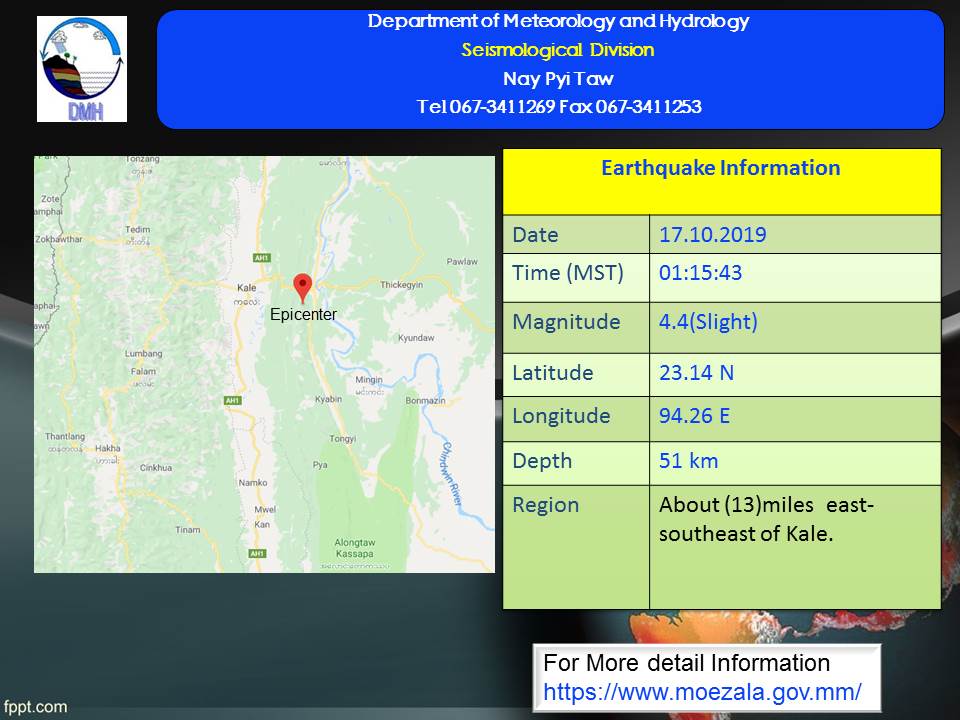This screenshot has height=720, width=960.
Task: Click the 'Namko' label on map
Action: 253,482
